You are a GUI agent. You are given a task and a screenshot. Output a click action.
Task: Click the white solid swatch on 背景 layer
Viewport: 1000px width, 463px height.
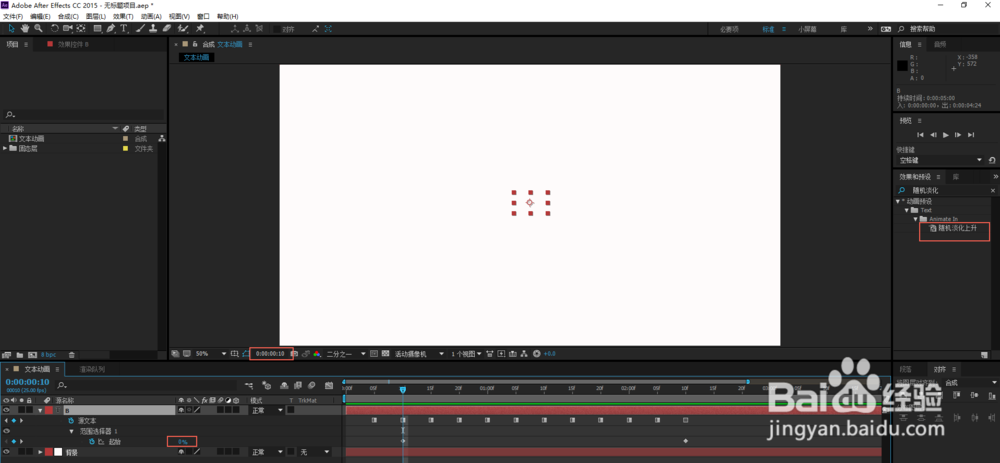(57, 452)
